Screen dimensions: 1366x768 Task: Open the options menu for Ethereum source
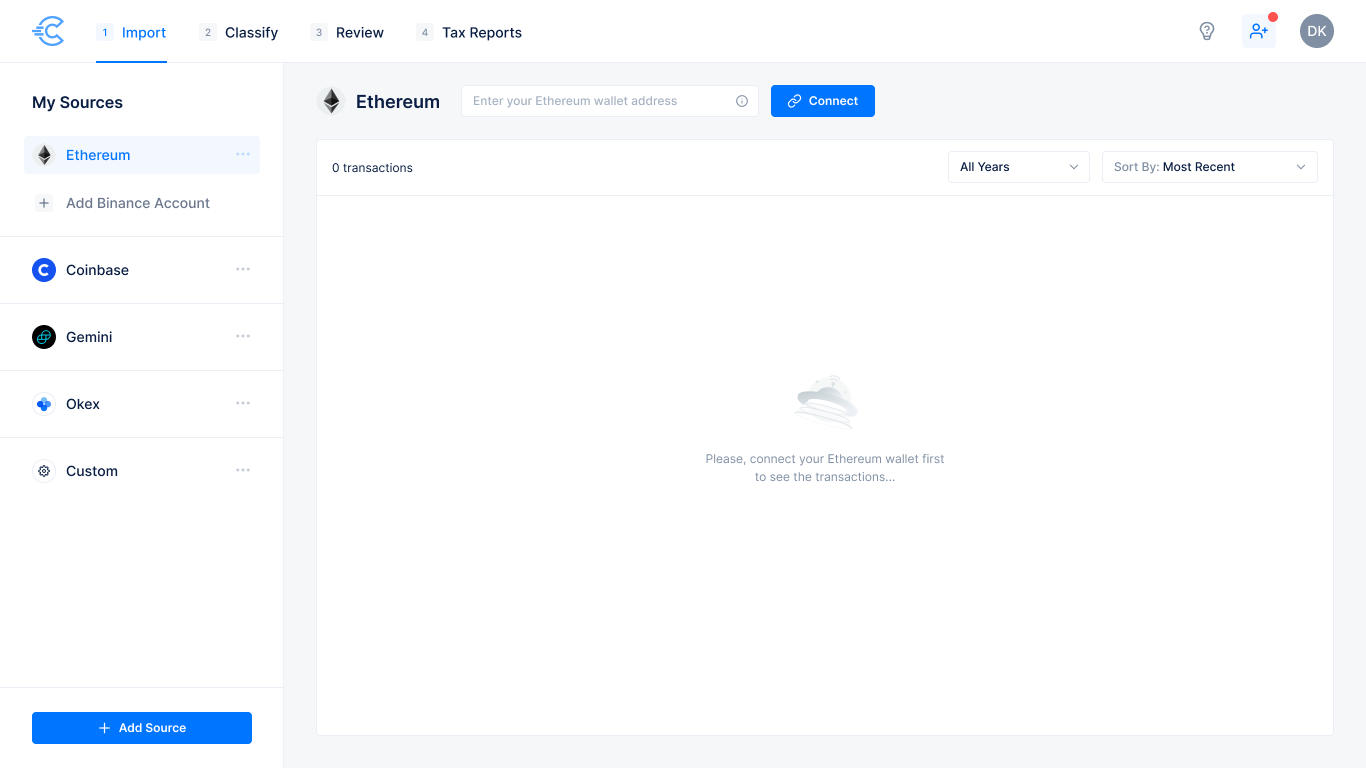click(x=243, y=155)
